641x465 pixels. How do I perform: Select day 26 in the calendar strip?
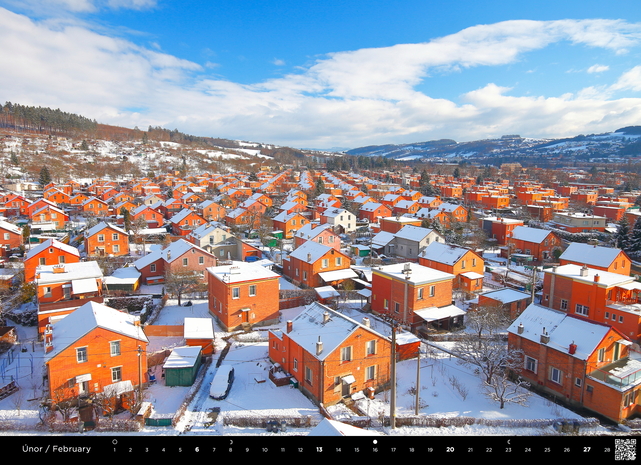point(567,450)
